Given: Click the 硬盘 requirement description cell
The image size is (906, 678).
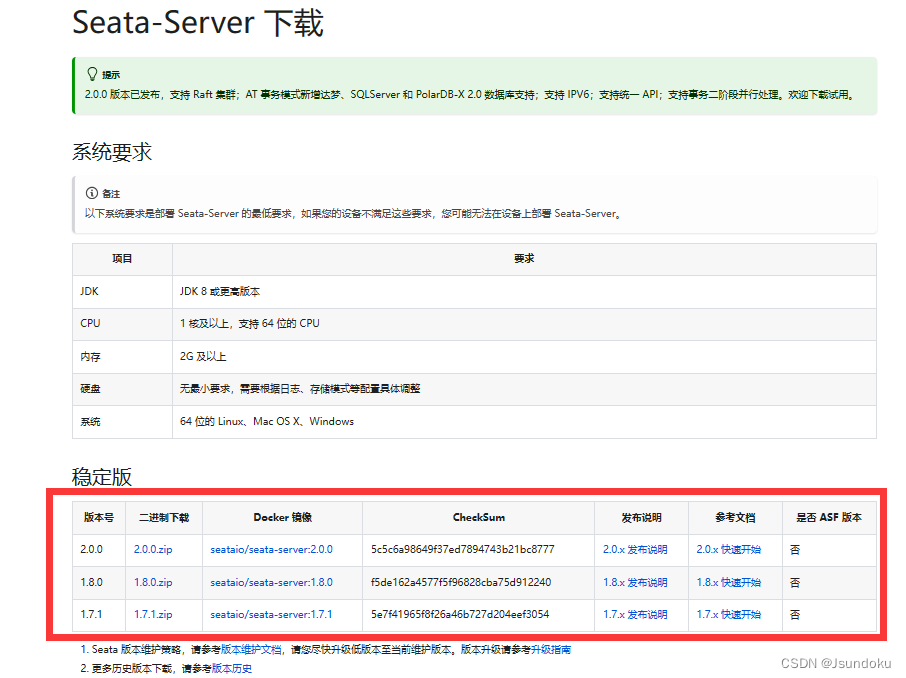Looking at the screenshot, I should (524, 389).
